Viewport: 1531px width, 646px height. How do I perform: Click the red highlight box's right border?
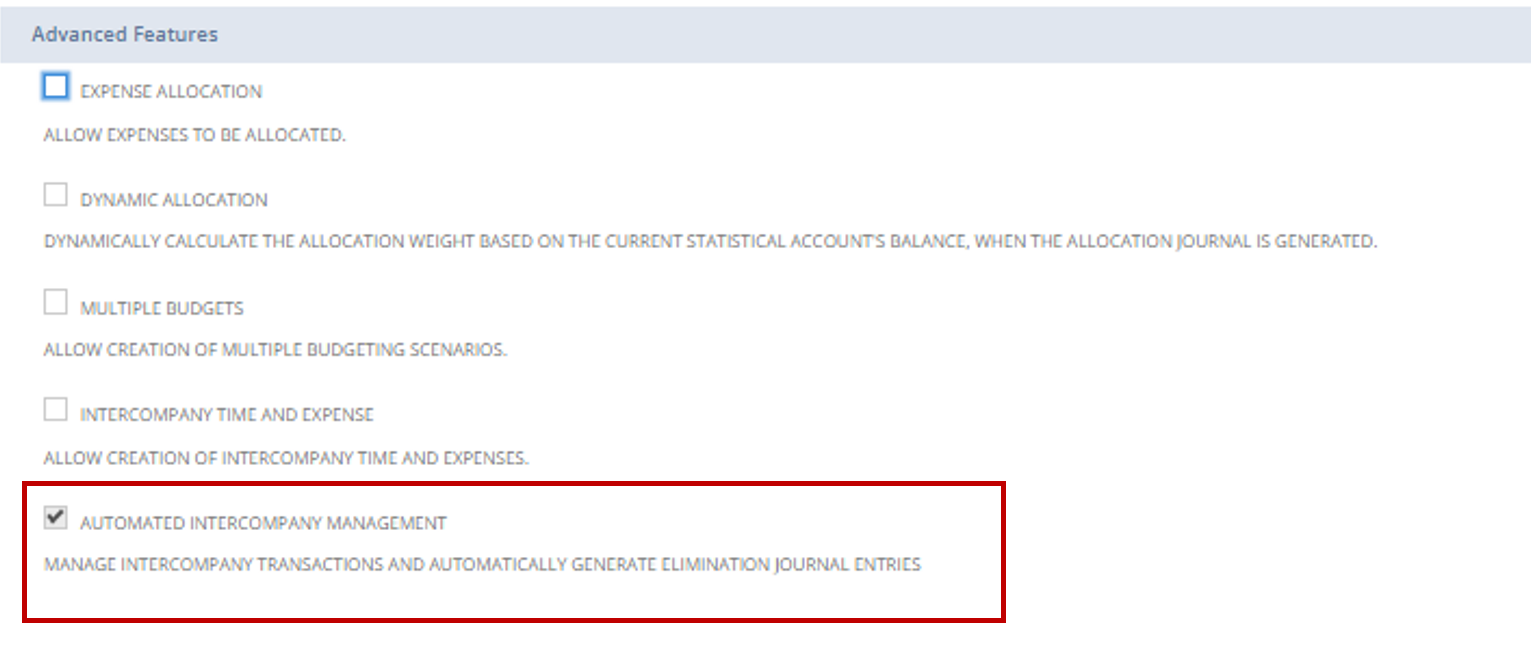[1003, 550]
